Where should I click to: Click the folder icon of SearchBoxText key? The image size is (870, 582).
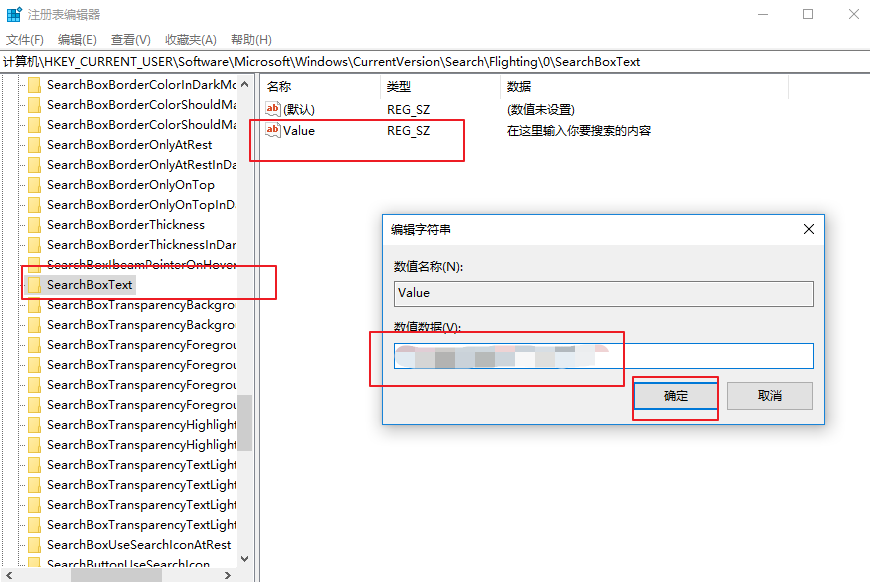[35, 284]
